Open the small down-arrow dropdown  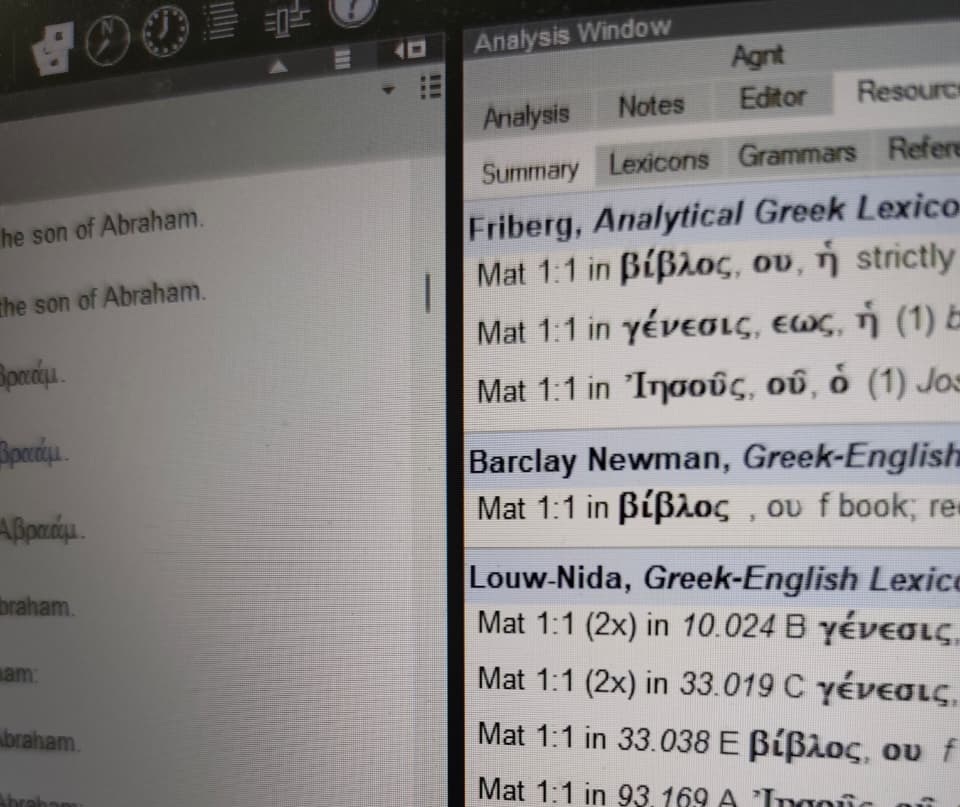[x=390, y=88]
